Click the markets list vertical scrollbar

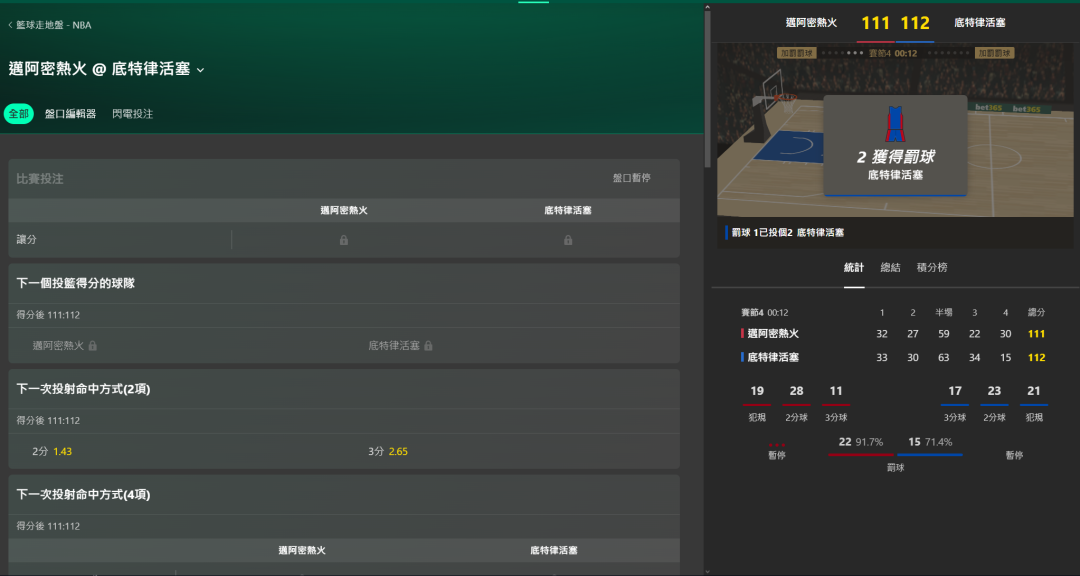tap(708, 85)
